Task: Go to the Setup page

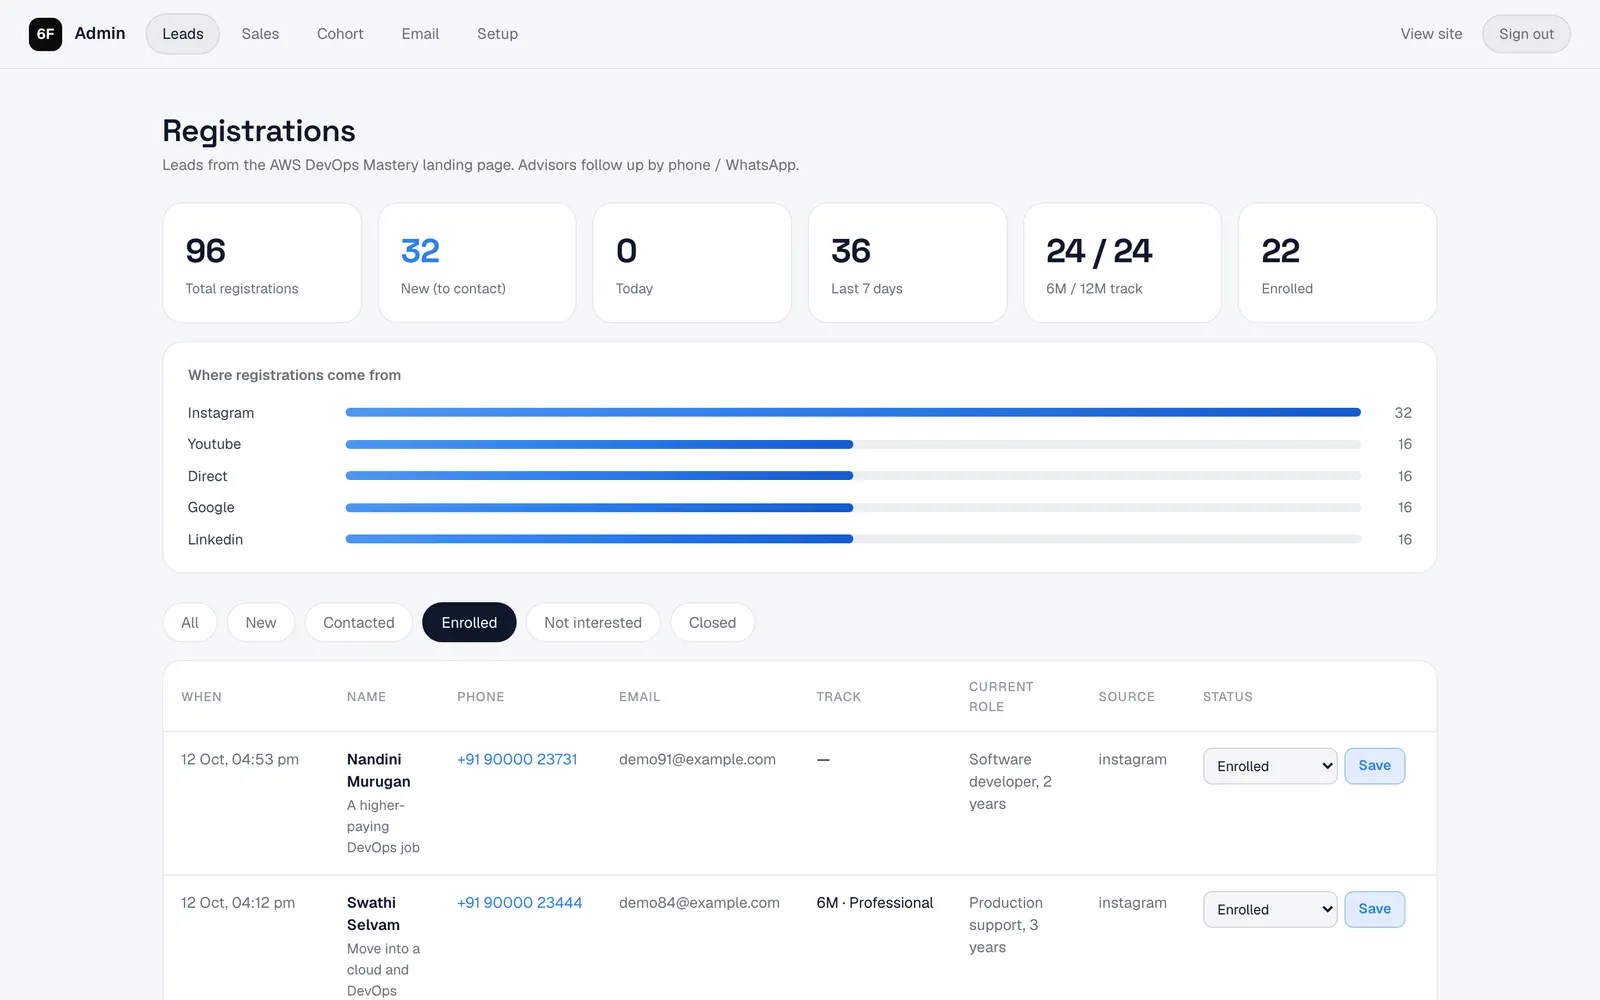Action: tap(497, 34)
